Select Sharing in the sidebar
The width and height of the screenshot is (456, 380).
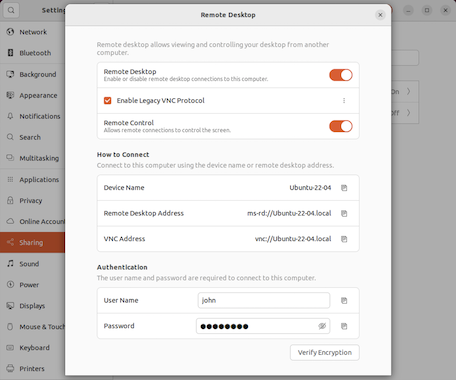click(x=33, y=243)
